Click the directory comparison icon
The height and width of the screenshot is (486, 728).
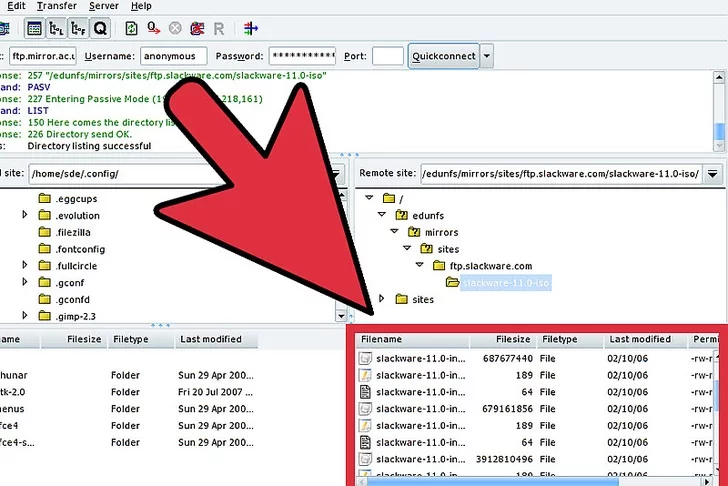249,28
